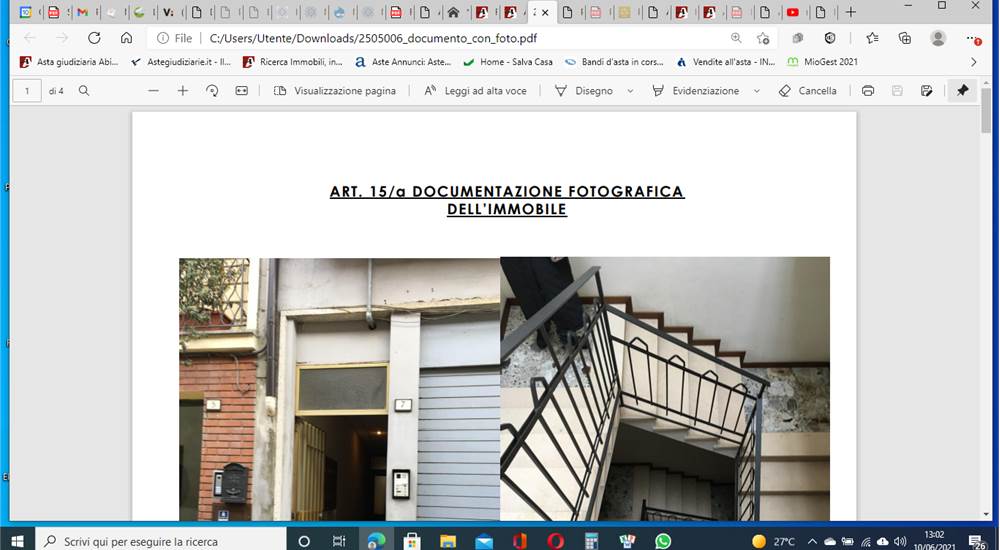Toggle Leggi ad alta voce
This screenshot has width=1000, height=550.
[476, 91]
